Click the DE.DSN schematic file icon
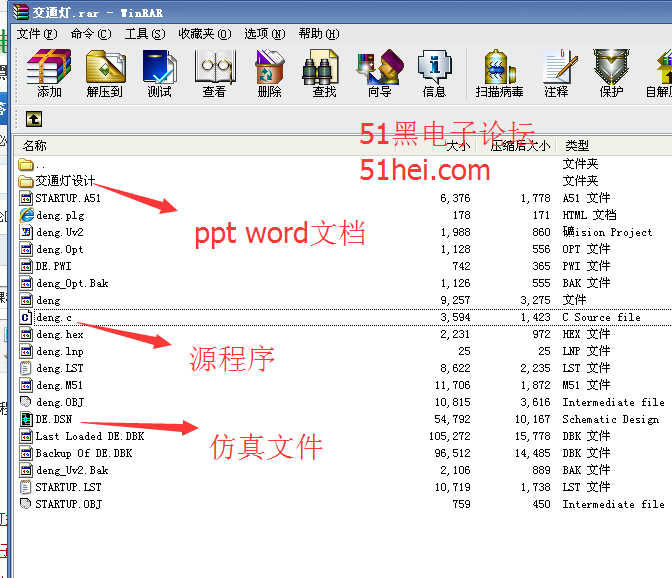Image resolution: width=672 pixels, height=578 pixels. pos(26,419)
